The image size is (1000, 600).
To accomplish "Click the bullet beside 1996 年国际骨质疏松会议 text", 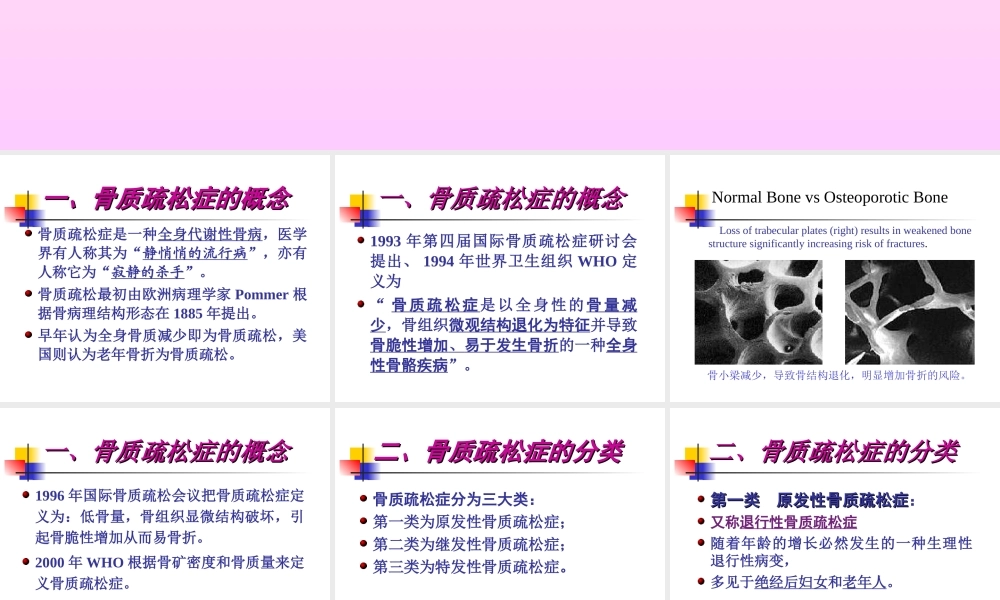I will pyautogui.click(x=27, y=496).
